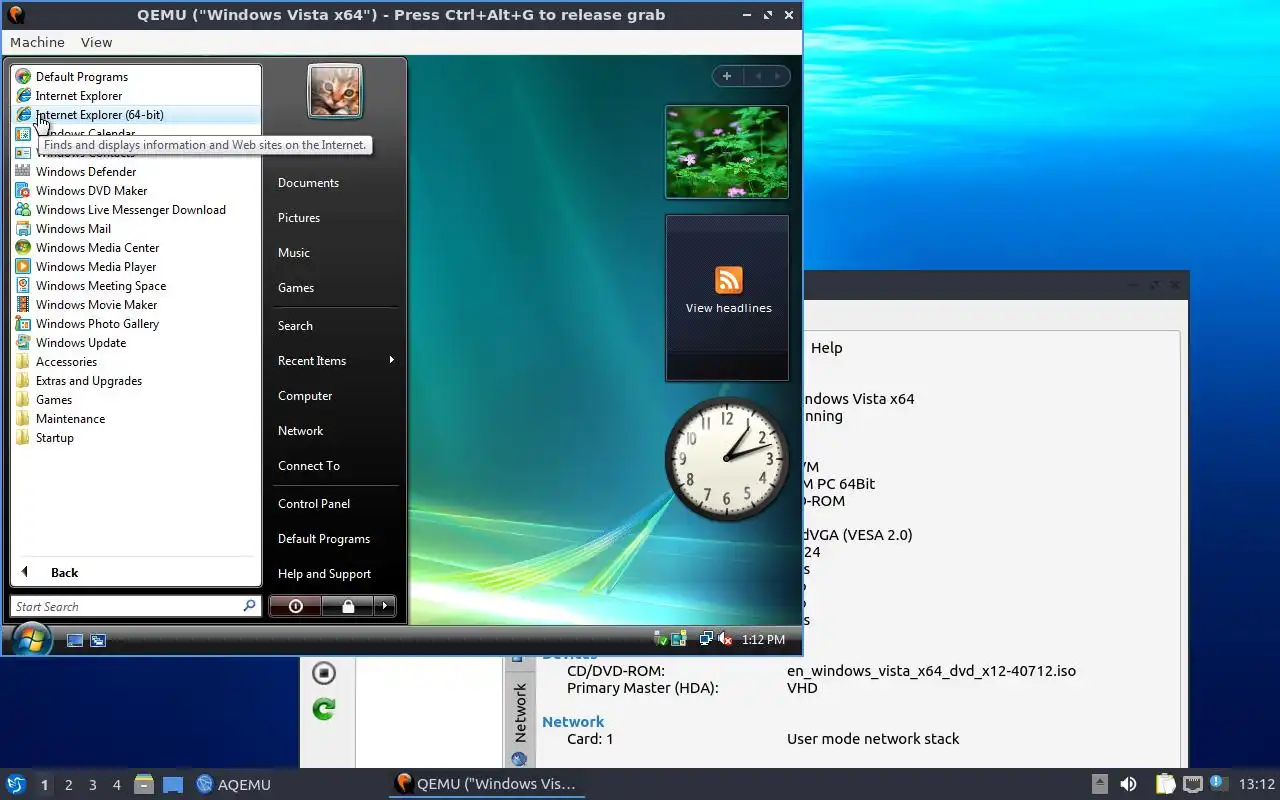Viewport: 1280px width, 800px height.
Task: Run Windows Update from program list
Action: [80, 343]
